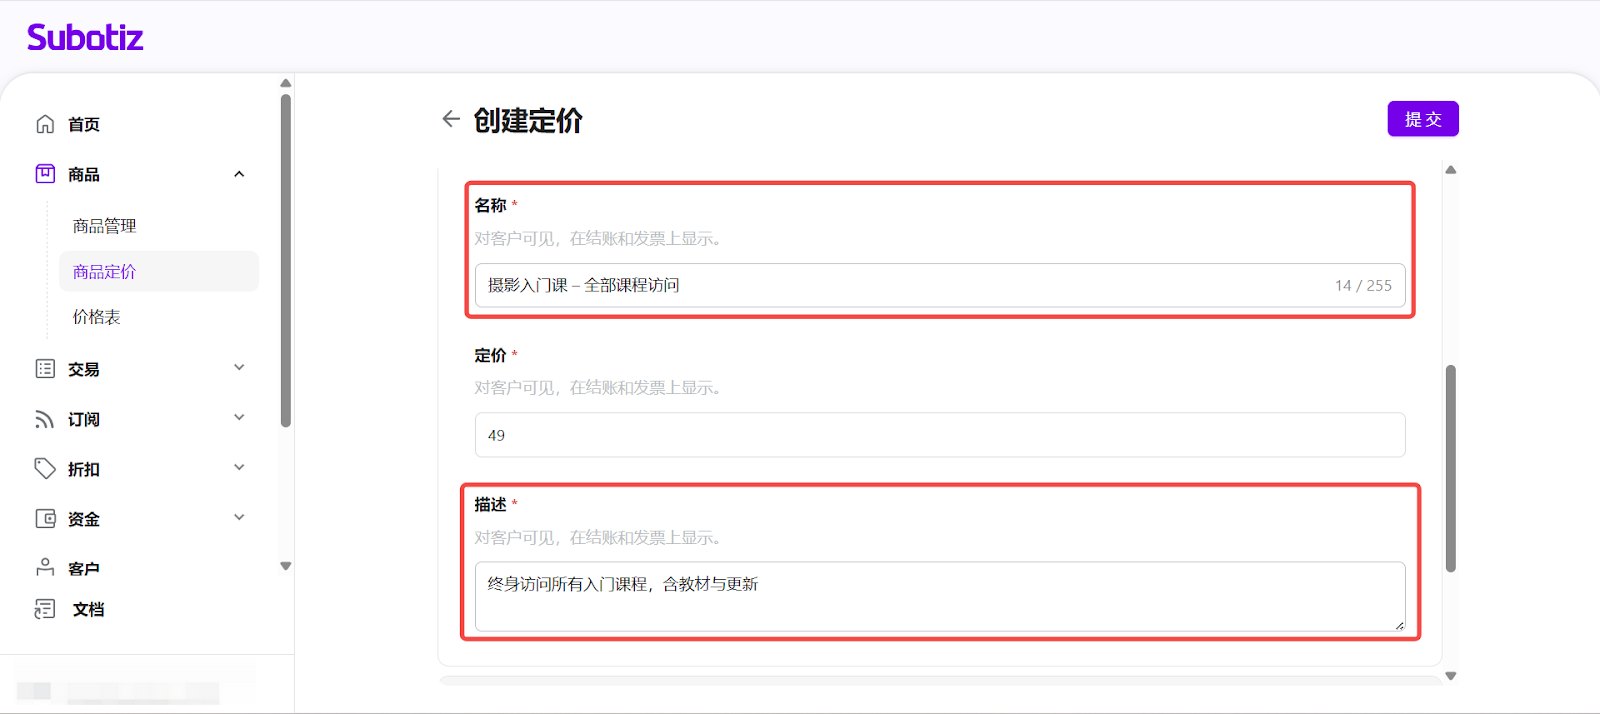Click the back arrow beside 创建定价
Image resolution: width=1600 pixels, height=714 pixels.
click(x=451, y=119)
